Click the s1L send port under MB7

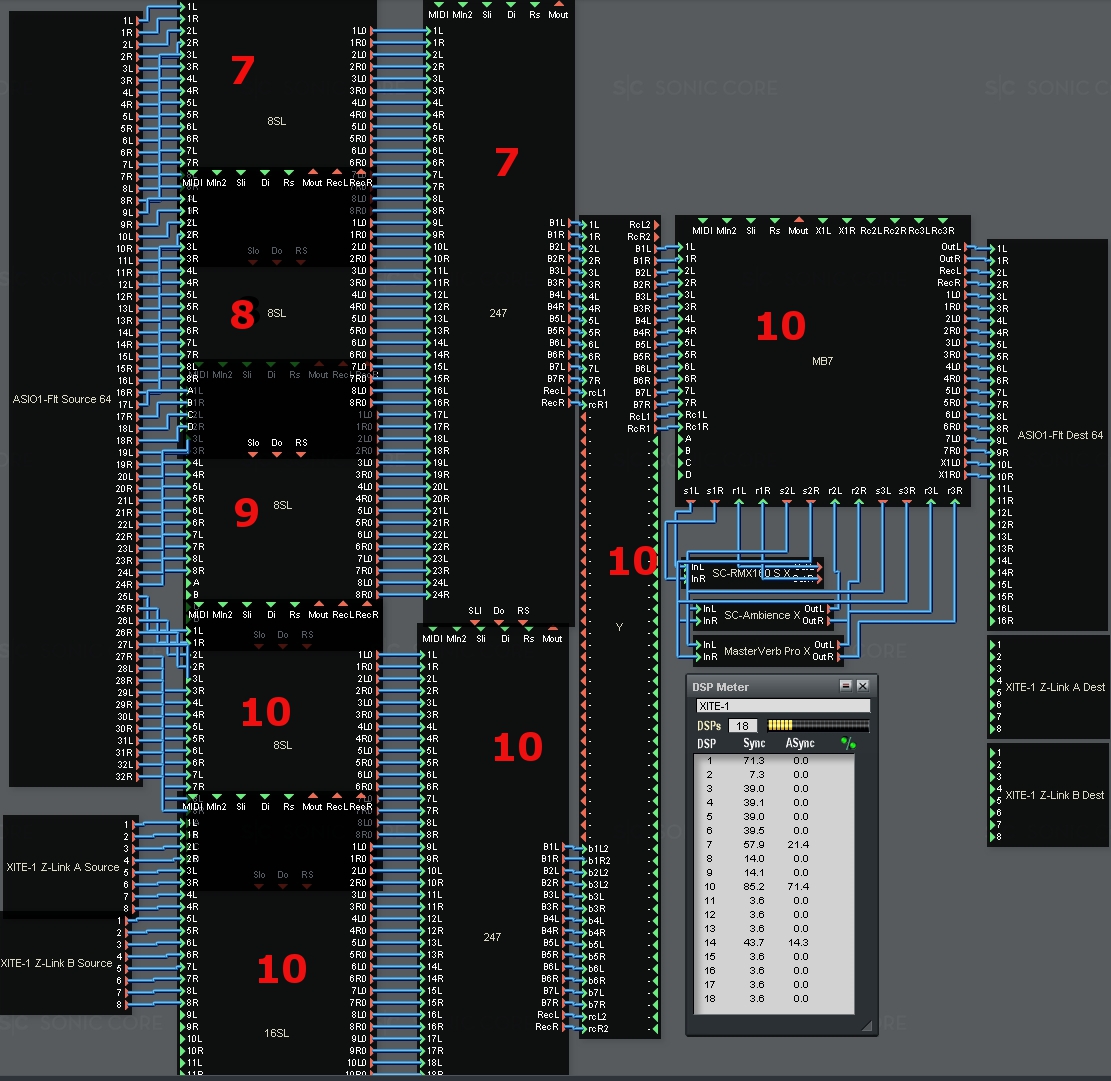click(691, 502)
